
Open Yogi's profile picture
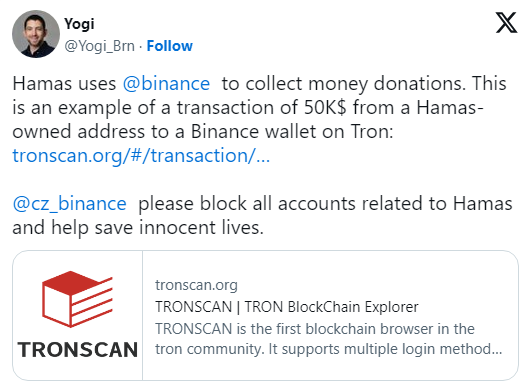click(x=36, y=34)
